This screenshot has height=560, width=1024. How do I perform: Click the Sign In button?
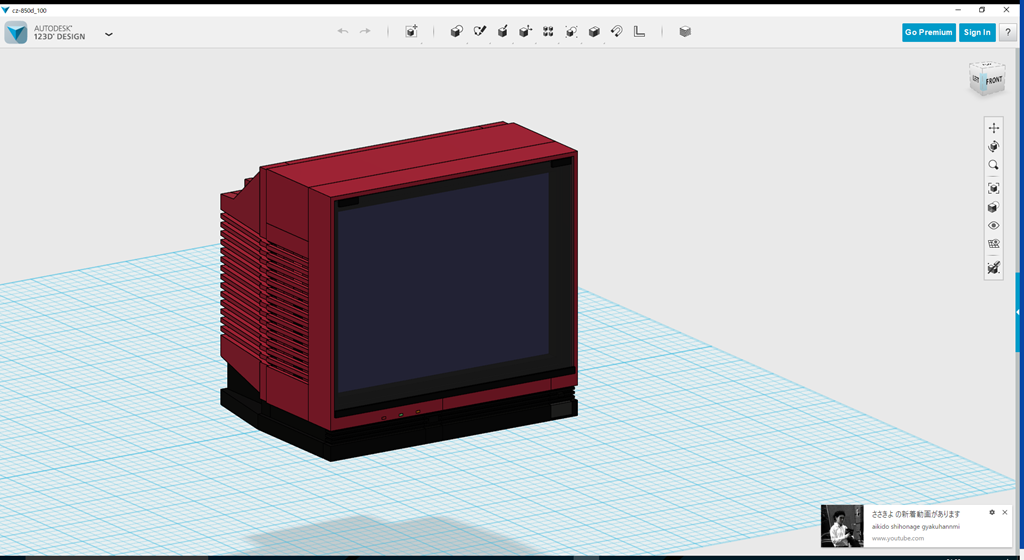976,32
